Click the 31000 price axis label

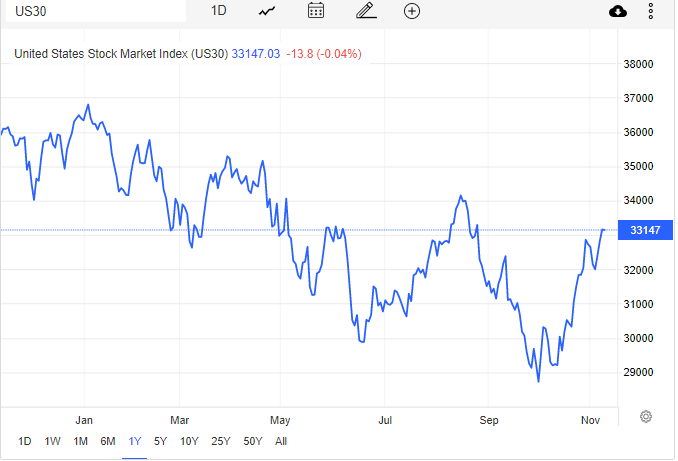coord(638,304)
